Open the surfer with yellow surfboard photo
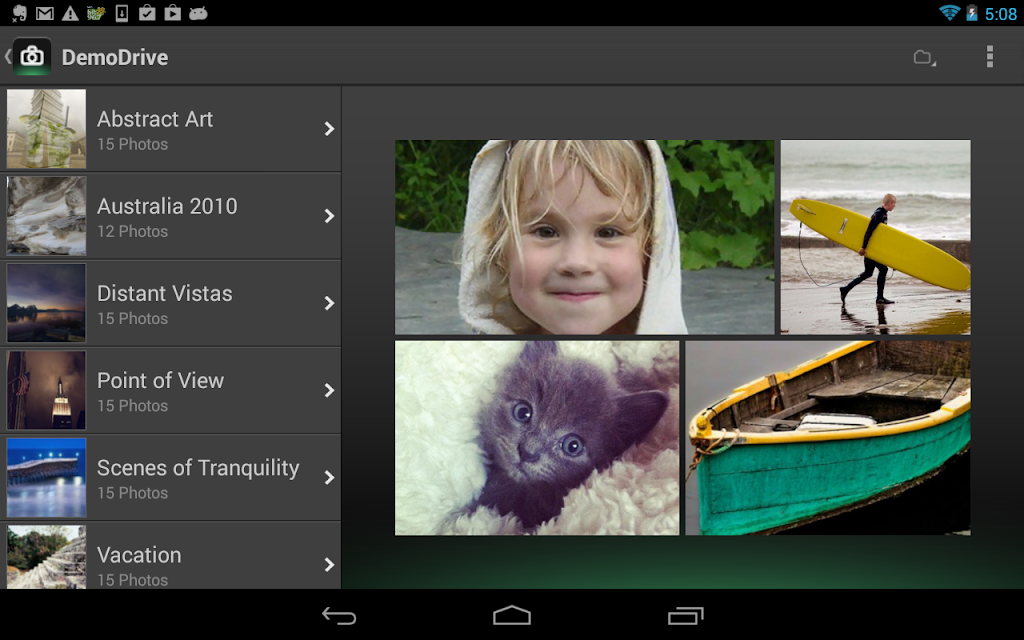The width and height of the screenshot is (1024, 640). 876,237
